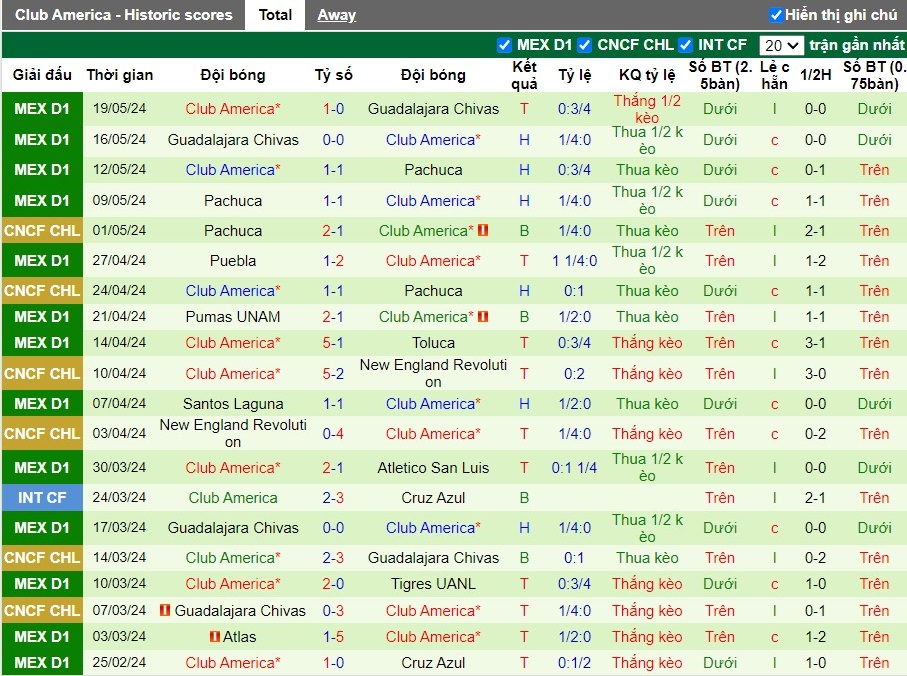Click the 3-1 half-time score for Toluca match
The height and width of the screenshot is (676, 907).
pos(815,342)
